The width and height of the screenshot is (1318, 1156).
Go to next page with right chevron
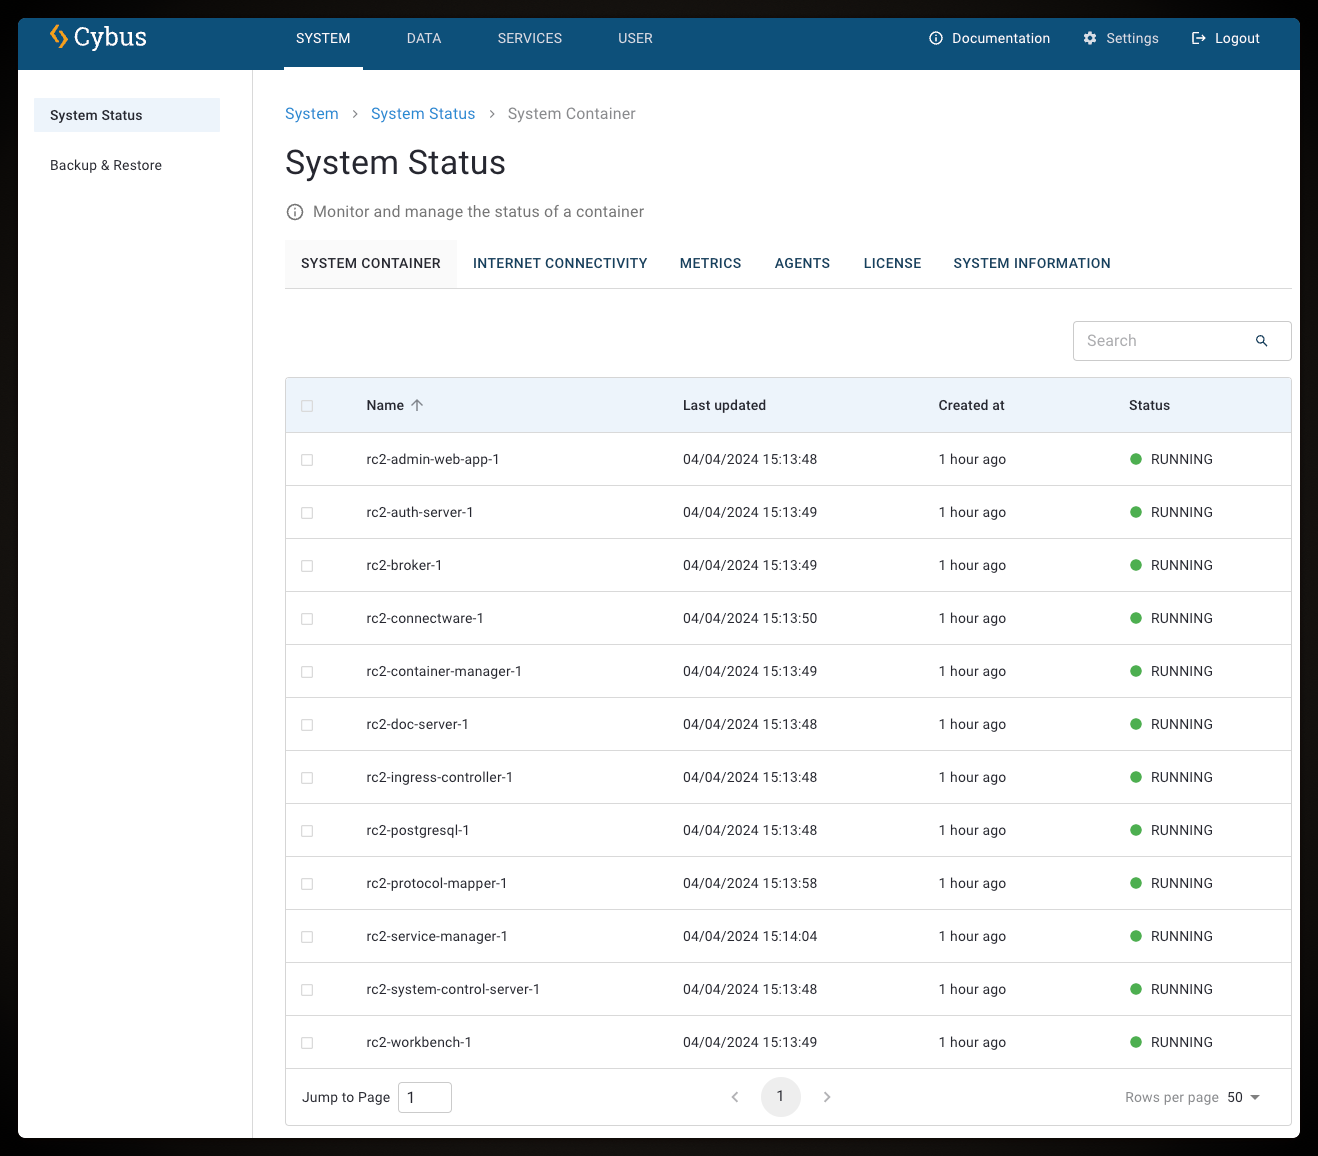[827, 1097]
